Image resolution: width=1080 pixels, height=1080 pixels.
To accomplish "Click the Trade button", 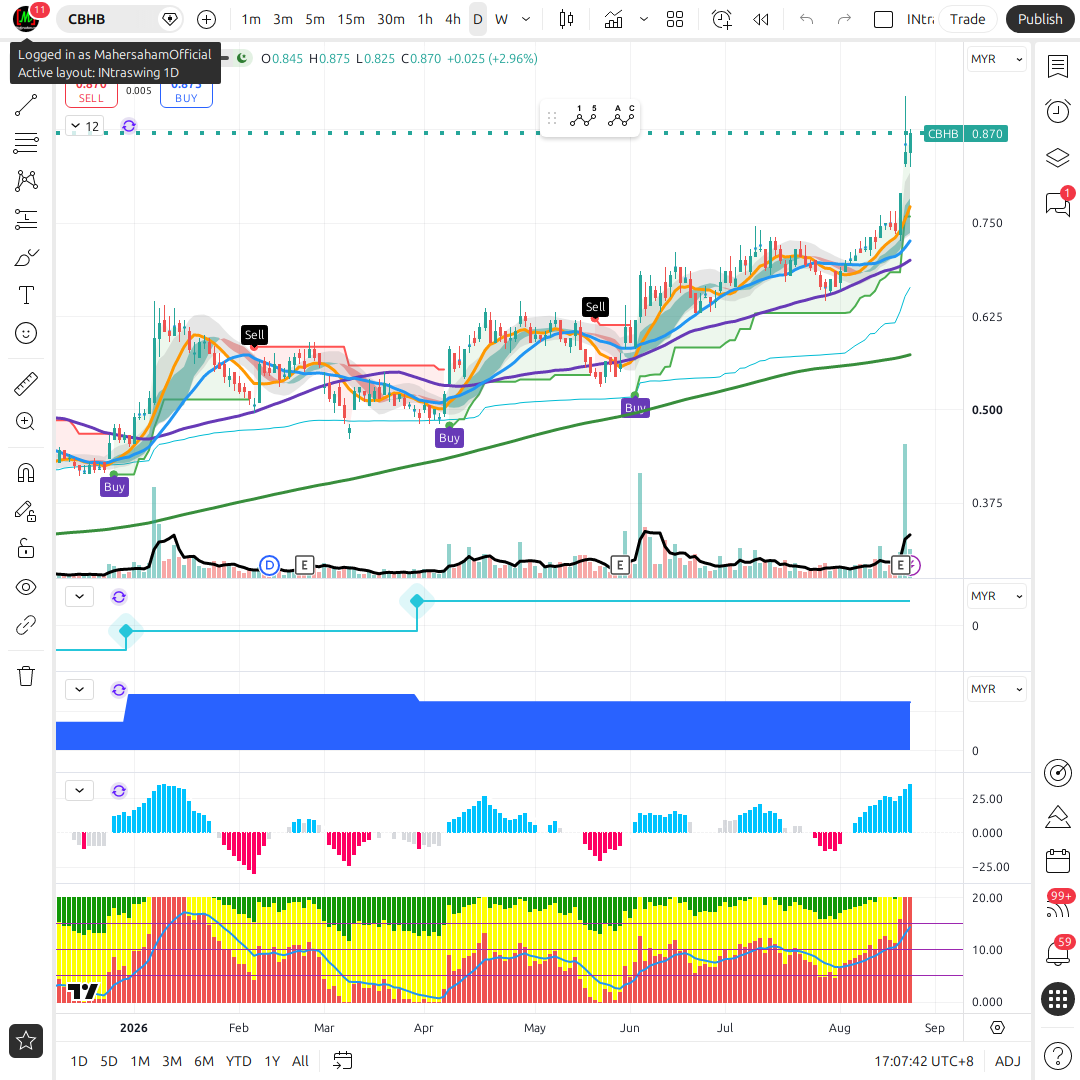I will point(967,19).
